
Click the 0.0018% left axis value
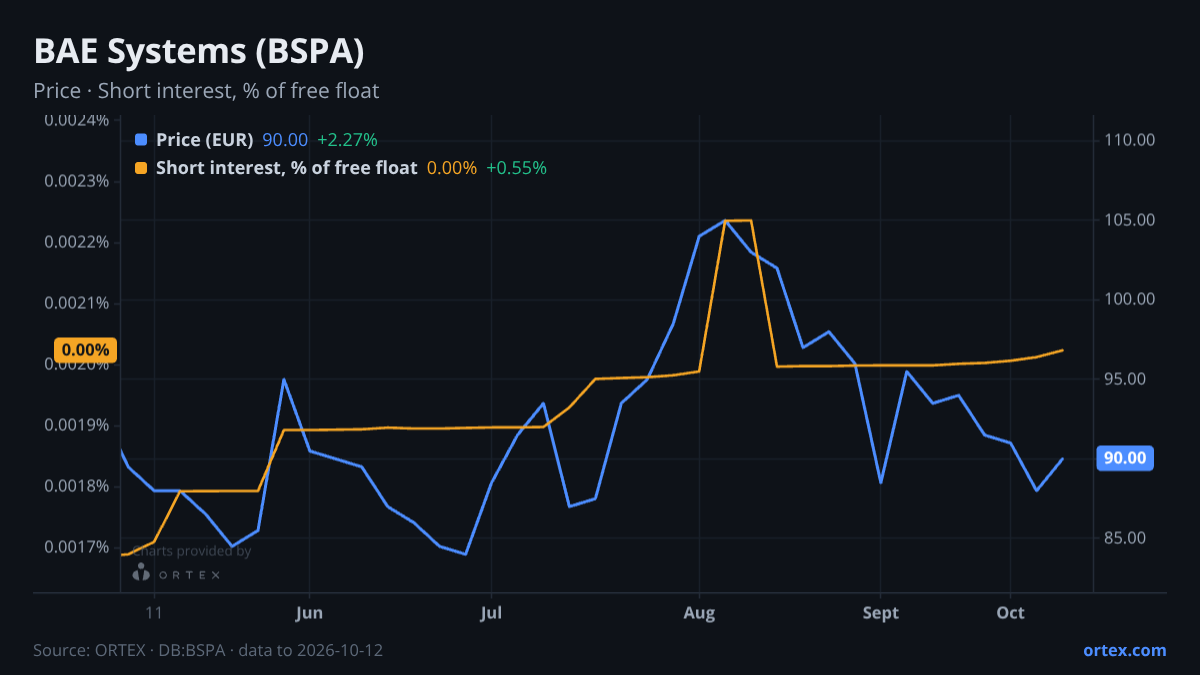76,487
